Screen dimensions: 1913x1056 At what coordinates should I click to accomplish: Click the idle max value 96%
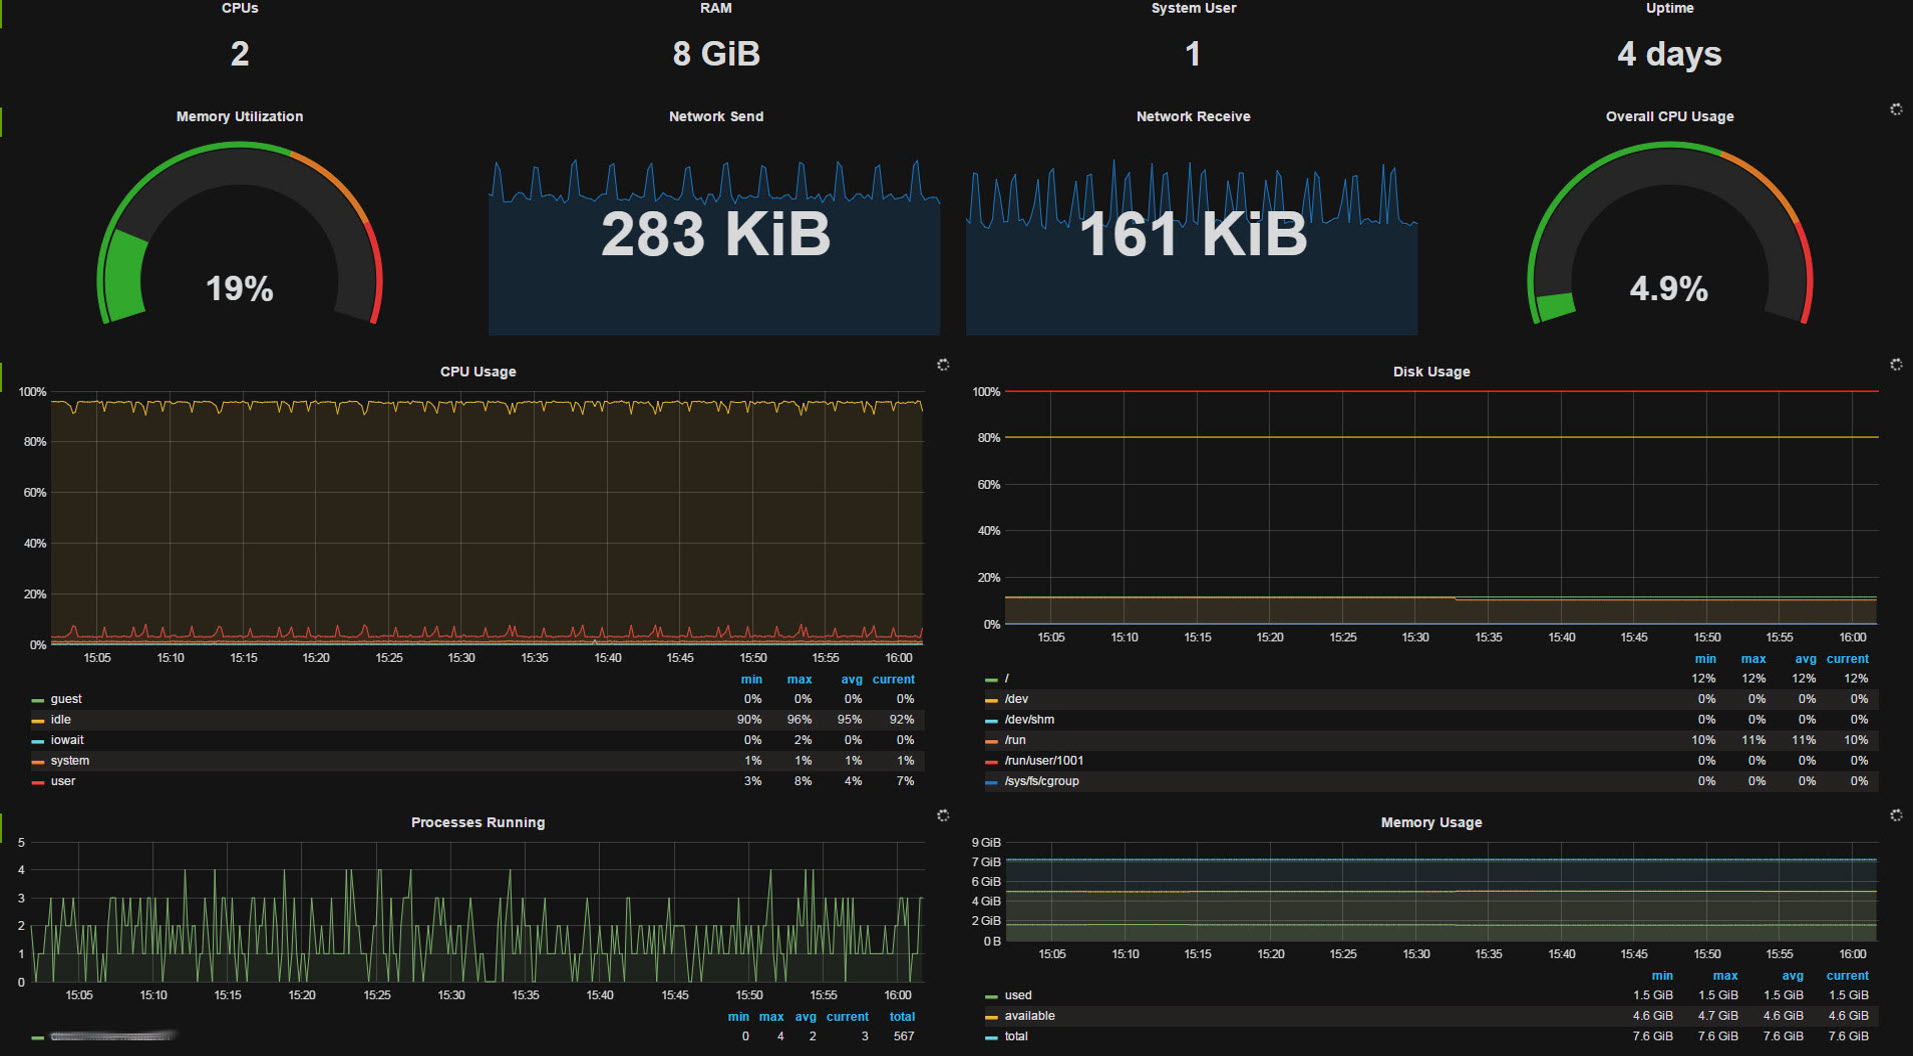coord(799,720)
